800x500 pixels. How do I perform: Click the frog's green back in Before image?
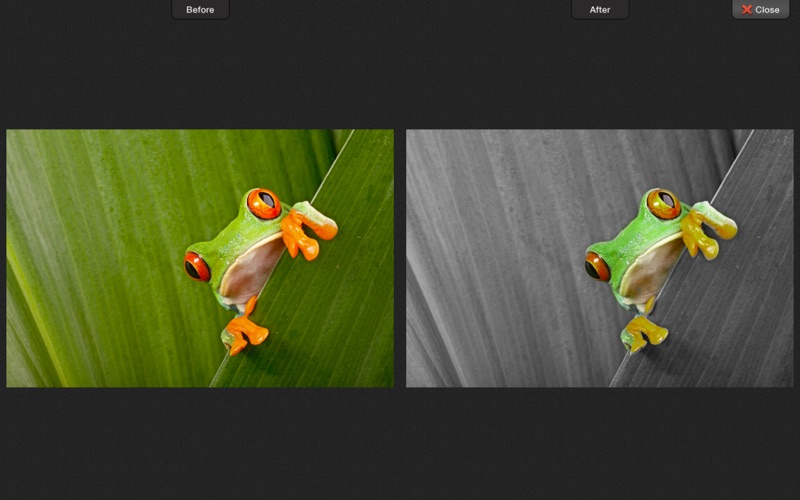coord(233,239)
